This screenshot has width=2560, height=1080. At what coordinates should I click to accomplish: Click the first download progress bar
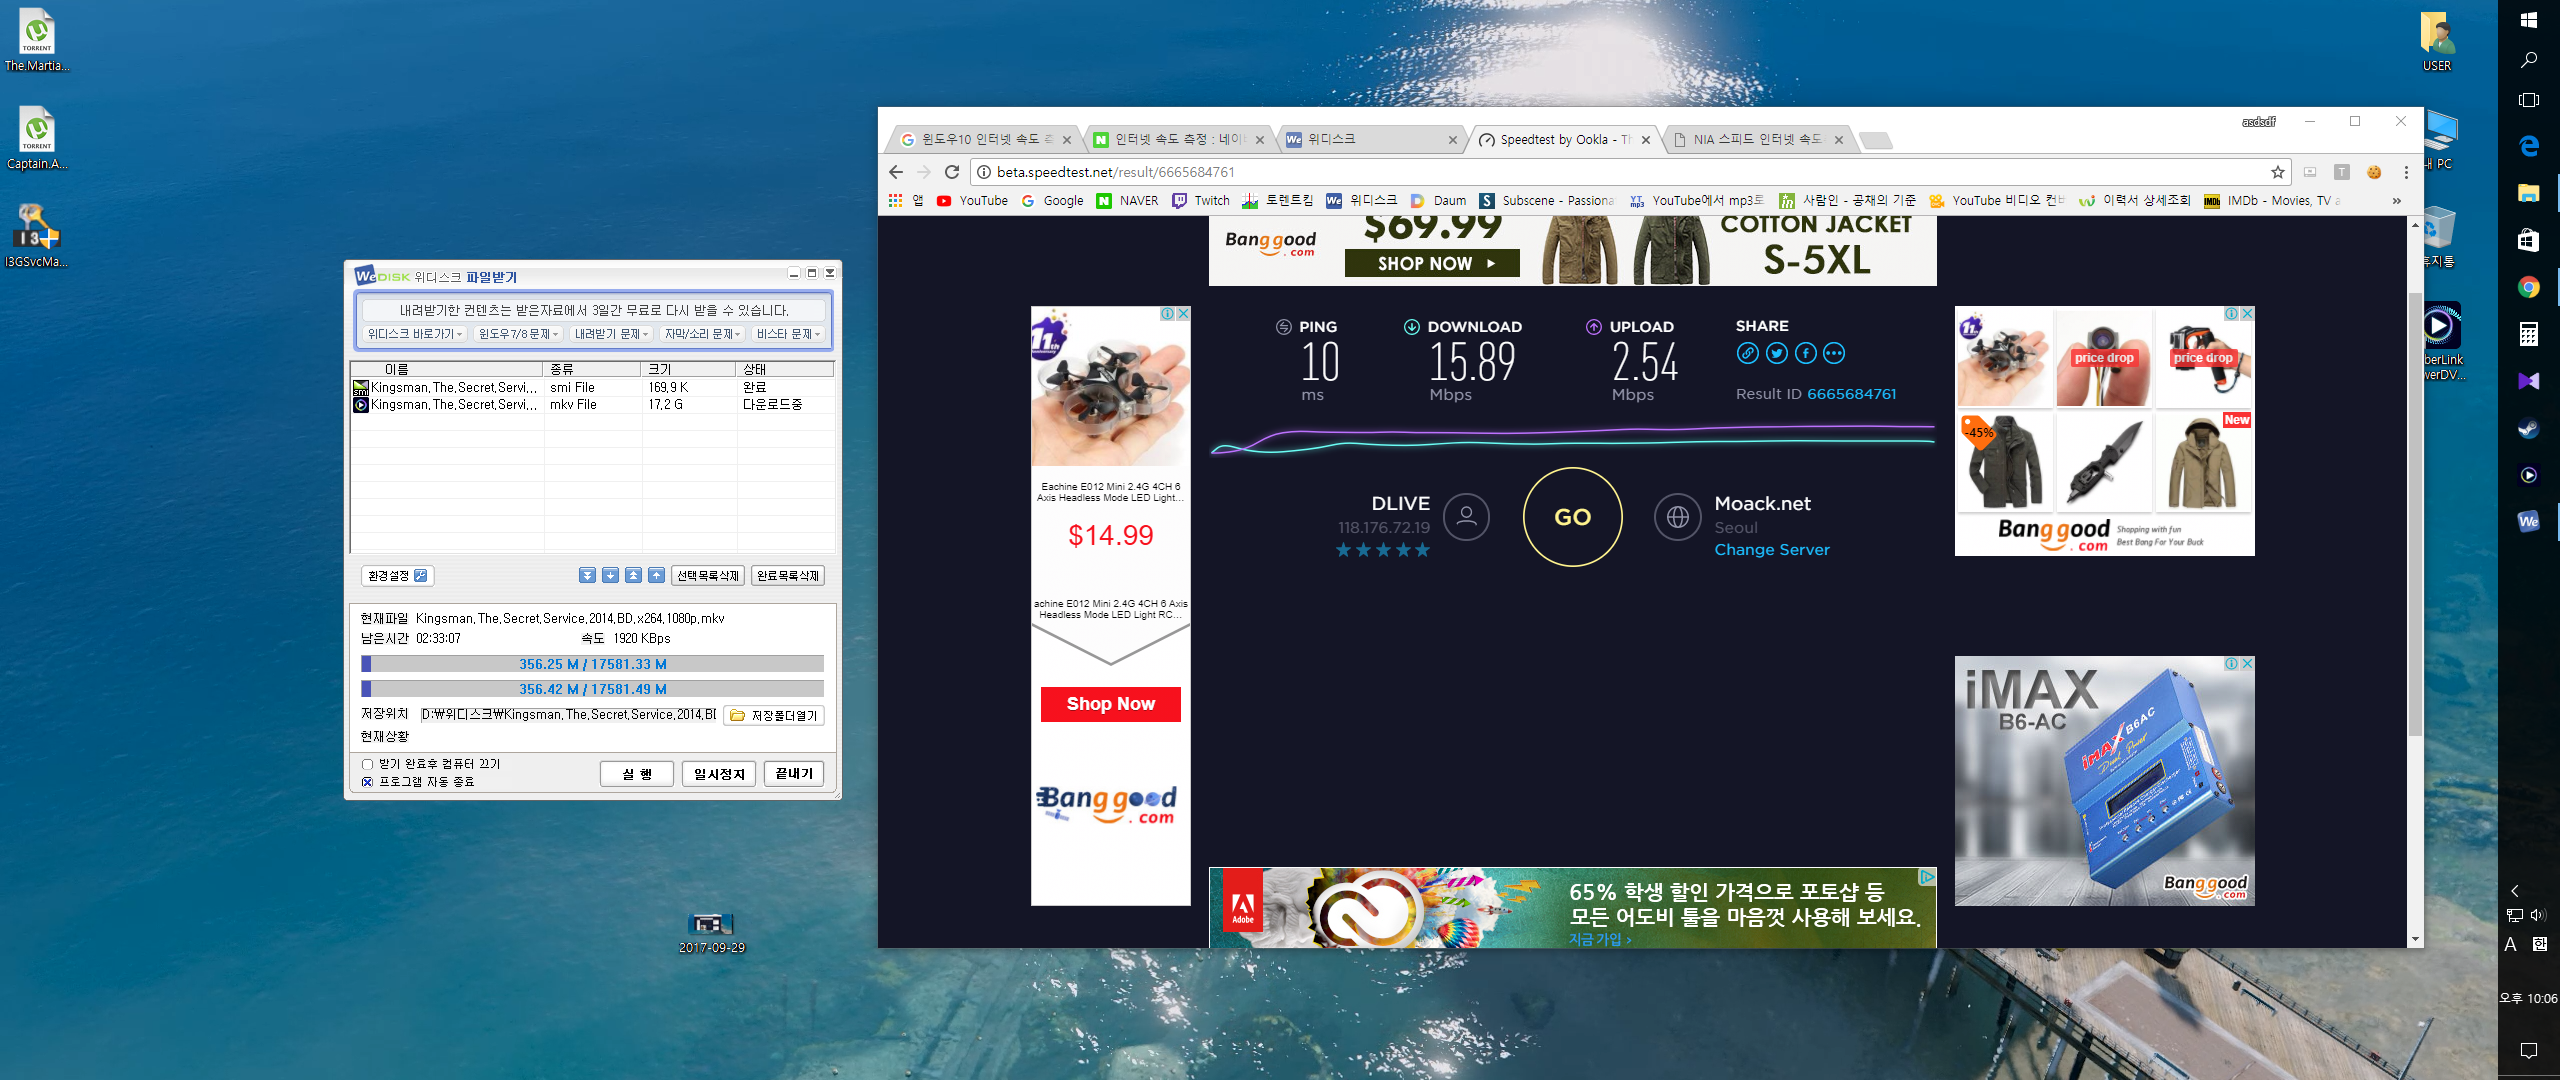click(x=592, y=664)
